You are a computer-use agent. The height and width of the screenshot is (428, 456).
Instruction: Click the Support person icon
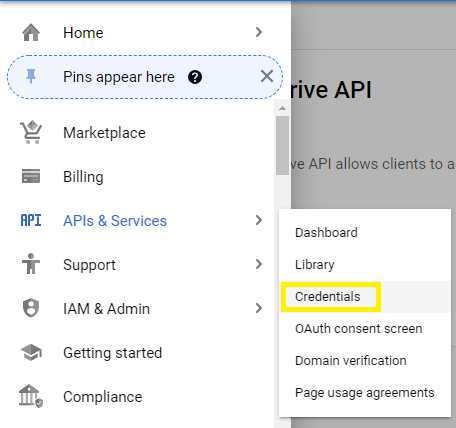point(31,264)
